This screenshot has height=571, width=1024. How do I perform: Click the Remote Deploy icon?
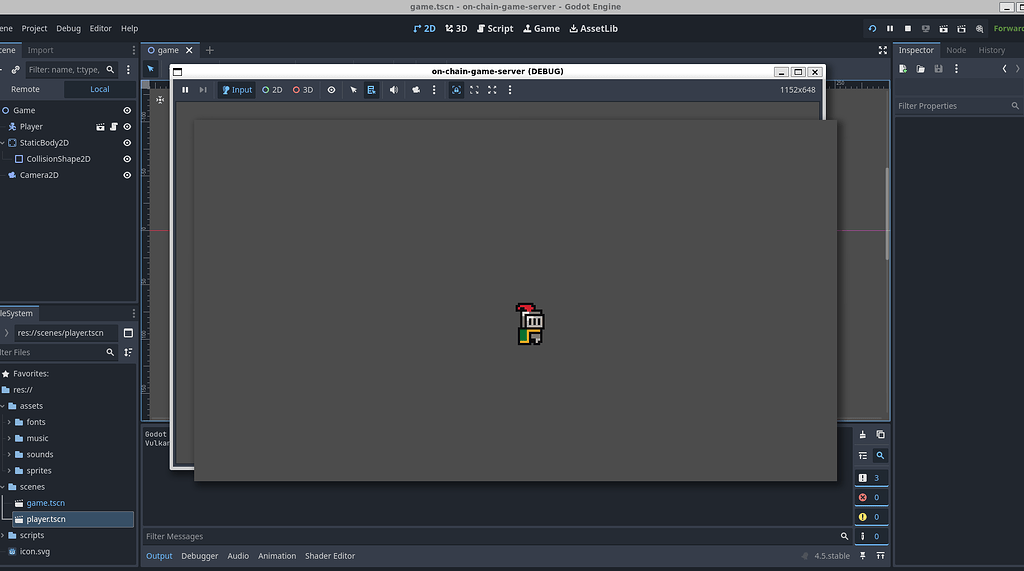pyautogui.click(x=925, y=29)
